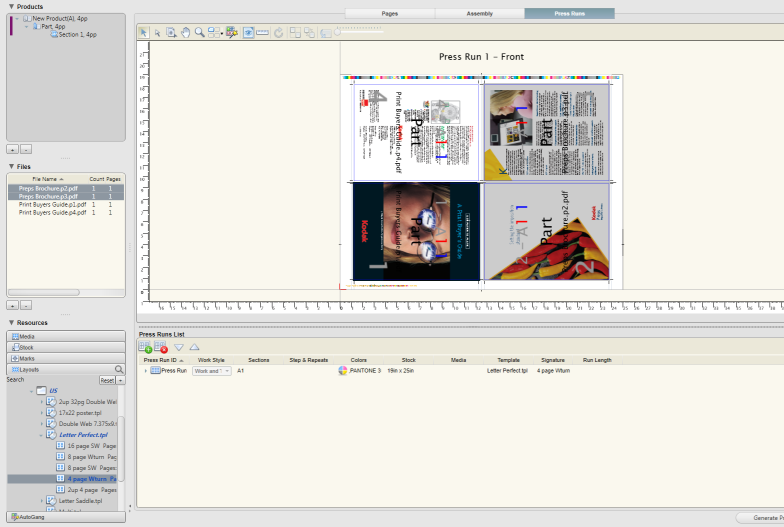The image size is (784, 527).
Task: Open the Layouts resources section
Action: (x=66, y=370)
